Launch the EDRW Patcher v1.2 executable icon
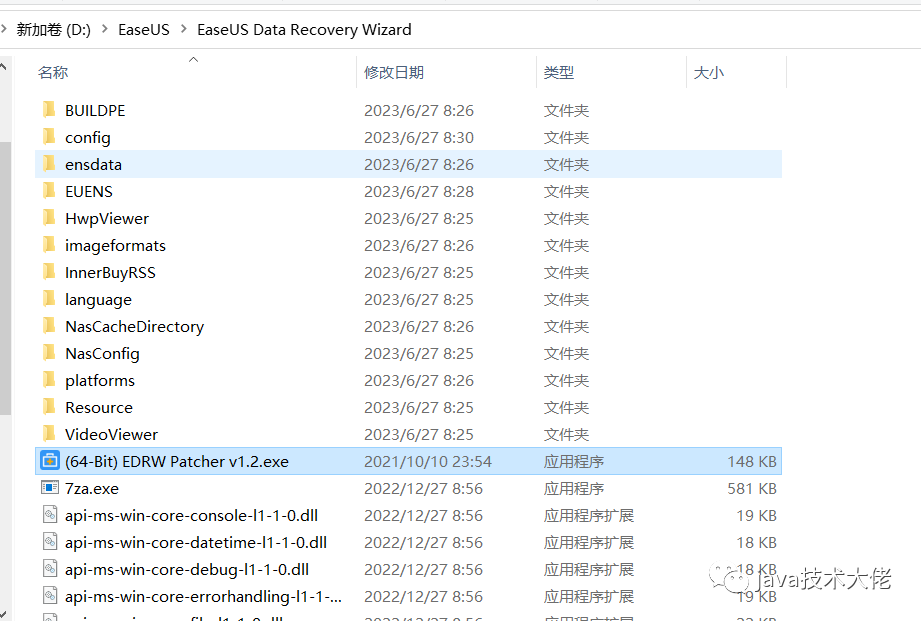Image resolution: width=921 pixels, height=621 pixels. (x=48, y=461)
